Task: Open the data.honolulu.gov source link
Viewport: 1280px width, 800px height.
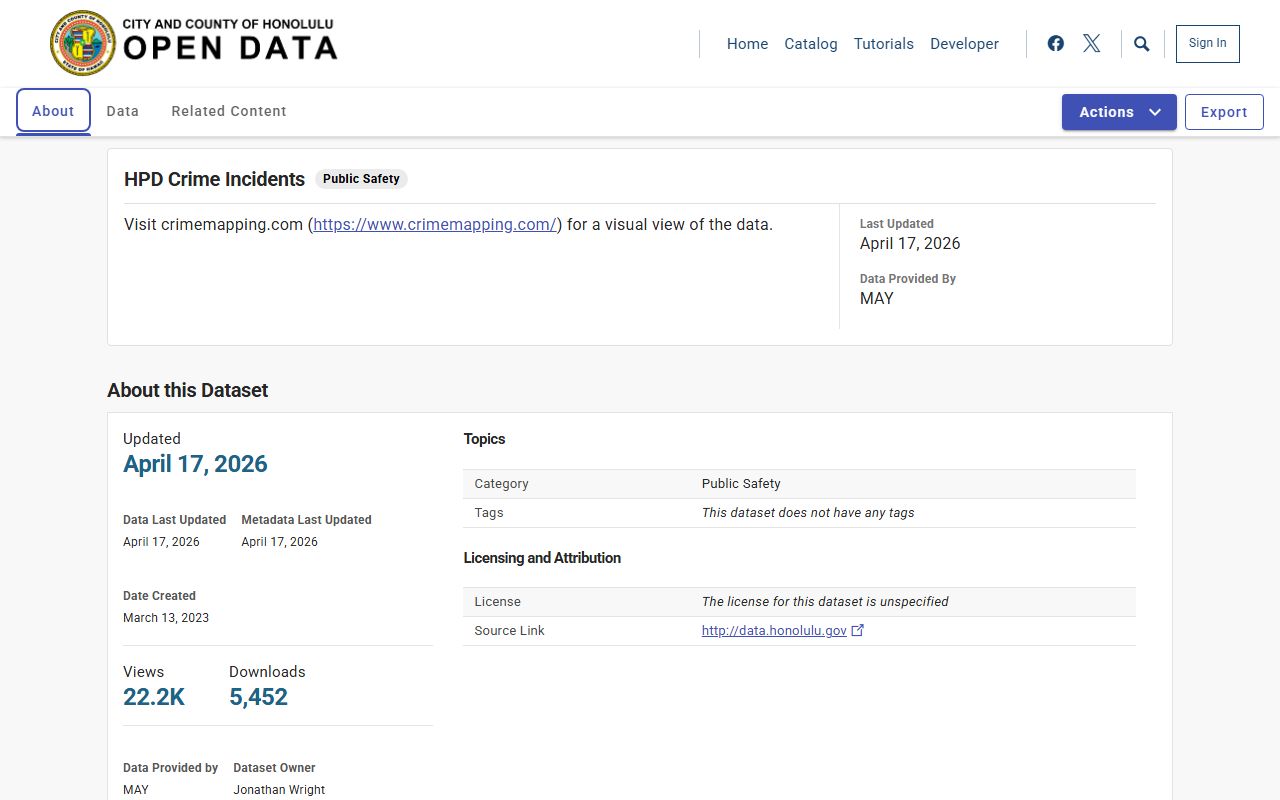Action: click(x=774, y=631)
